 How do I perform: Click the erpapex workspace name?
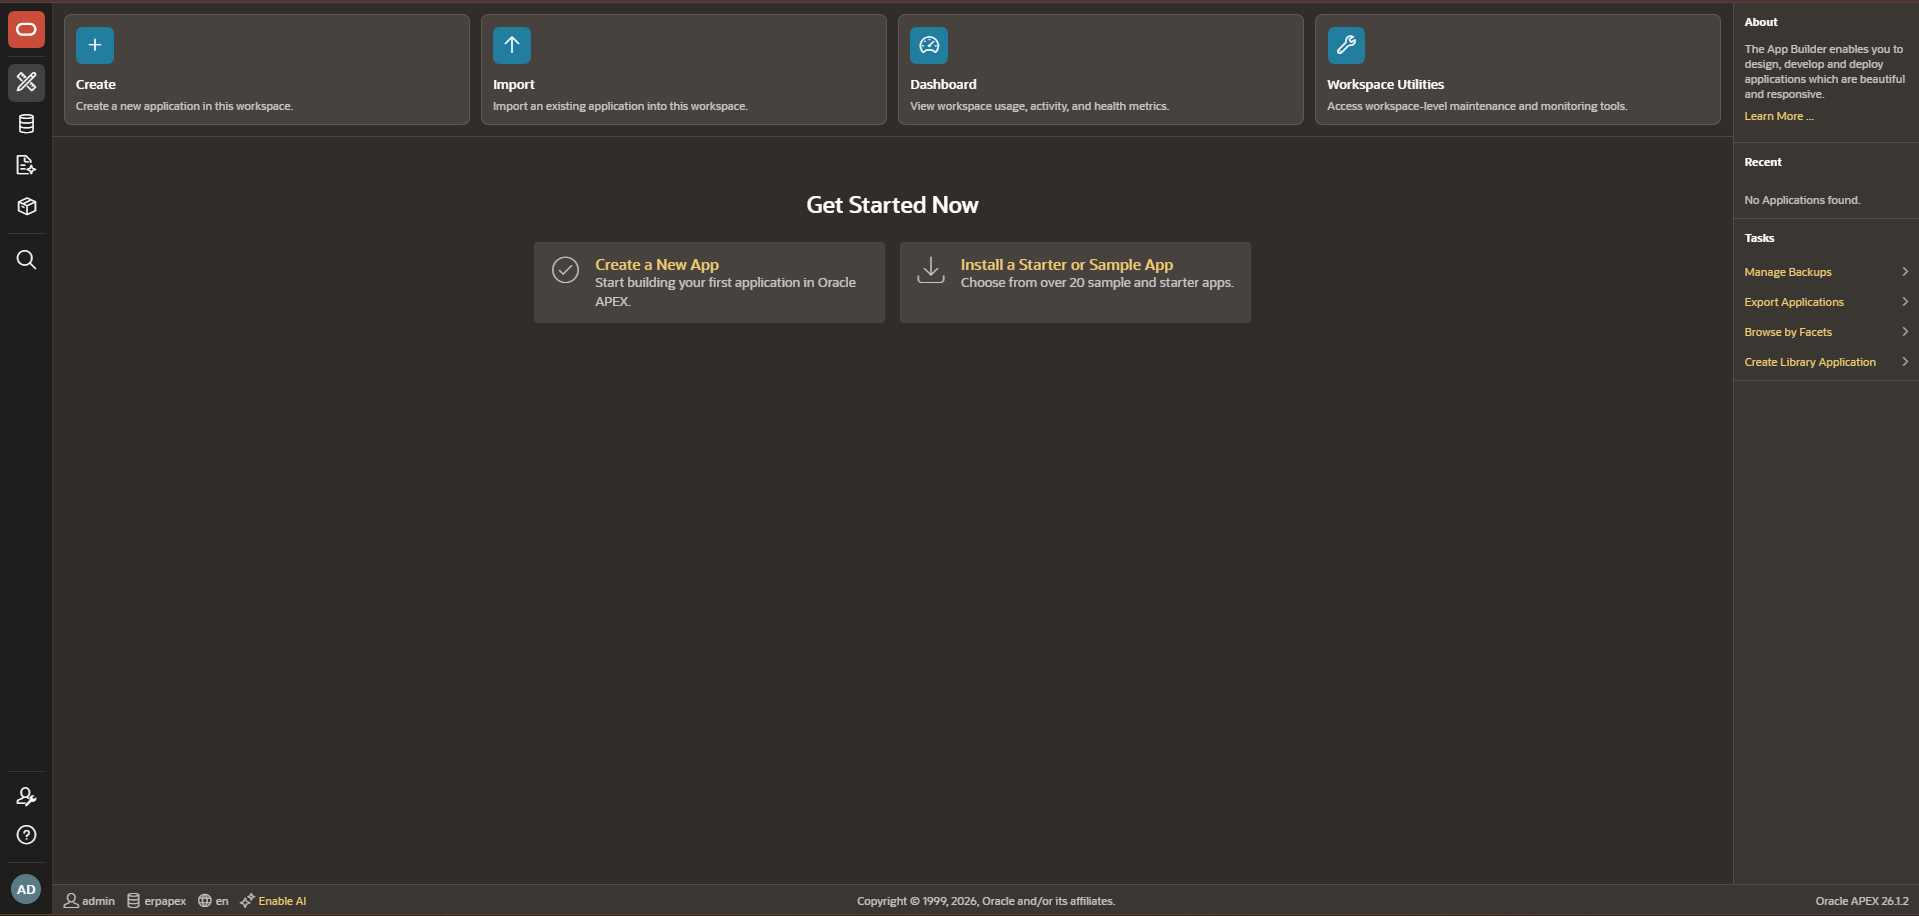(x=165, y=901)
